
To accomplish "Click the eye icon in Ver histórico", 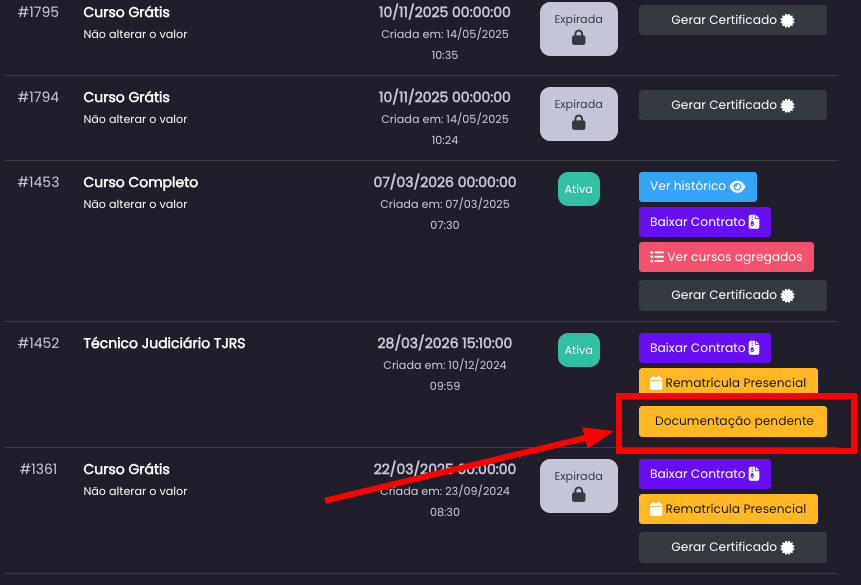I will pos(738,187).
